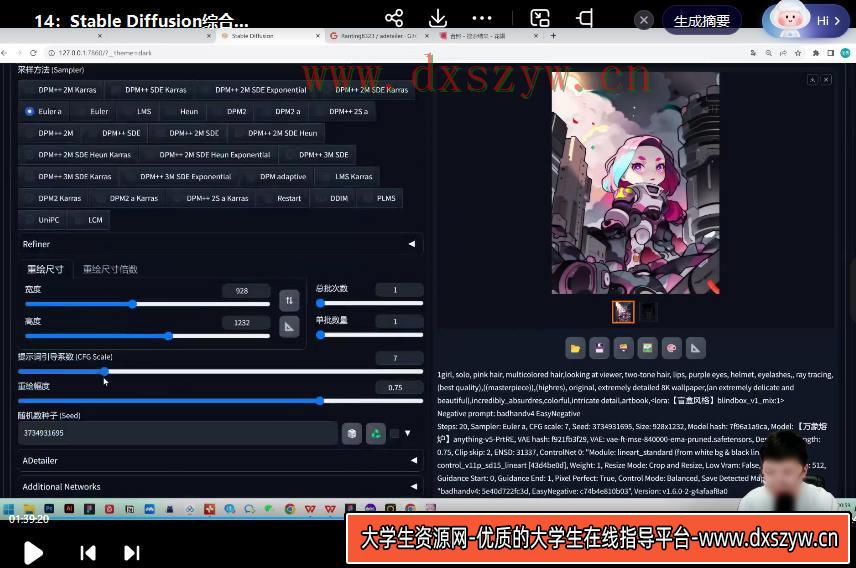The width and height of the screenshot is (856, 568).
Task: Click the Hi assistant button
Action: (805, 20)
